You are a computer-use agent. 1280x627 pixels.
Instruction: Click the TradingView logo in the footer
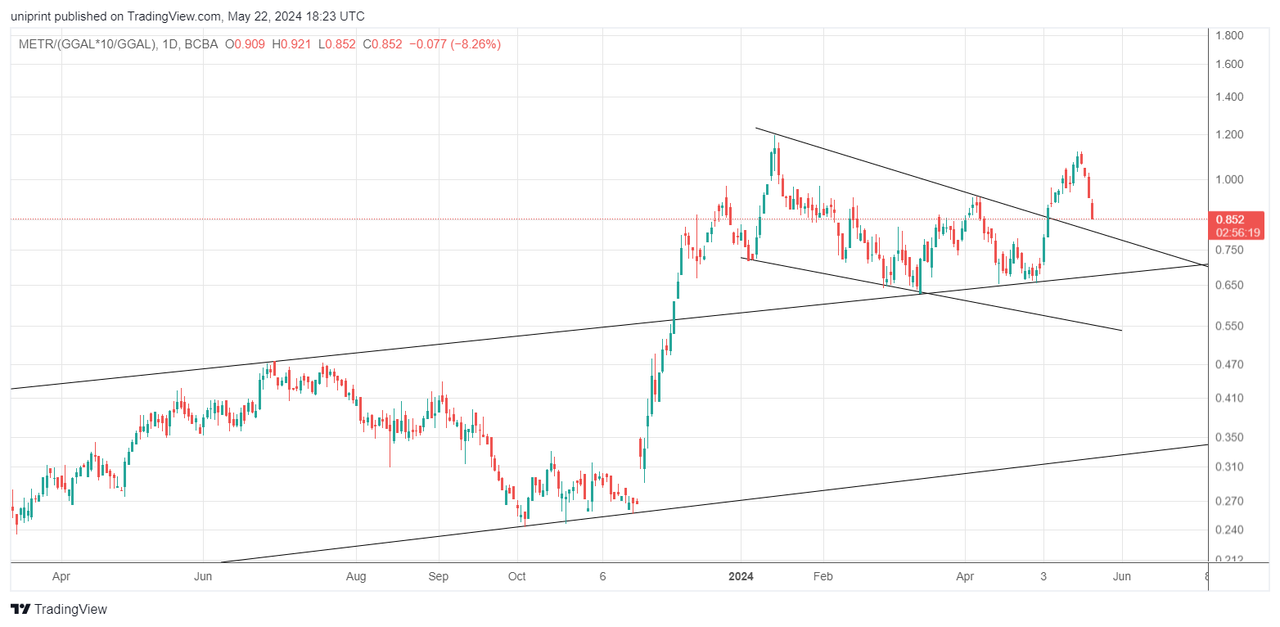click(58, 609)
